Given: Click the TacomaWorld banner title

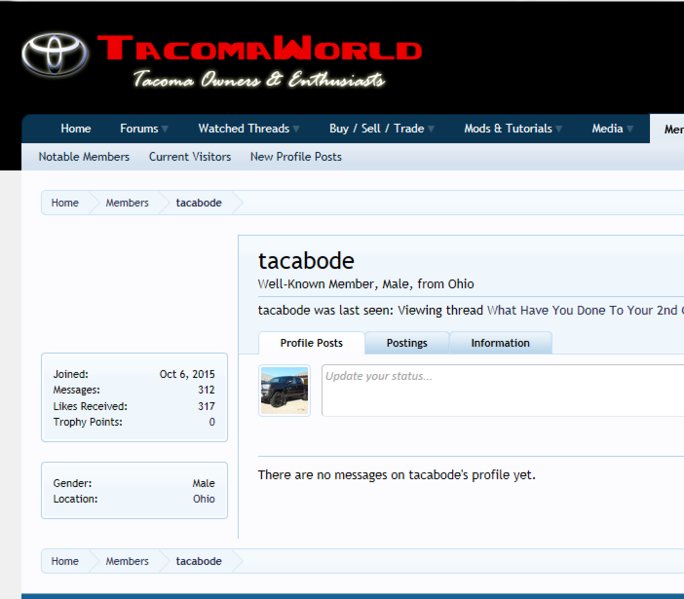Looking at the screenshot, I should tap(260, 48).
